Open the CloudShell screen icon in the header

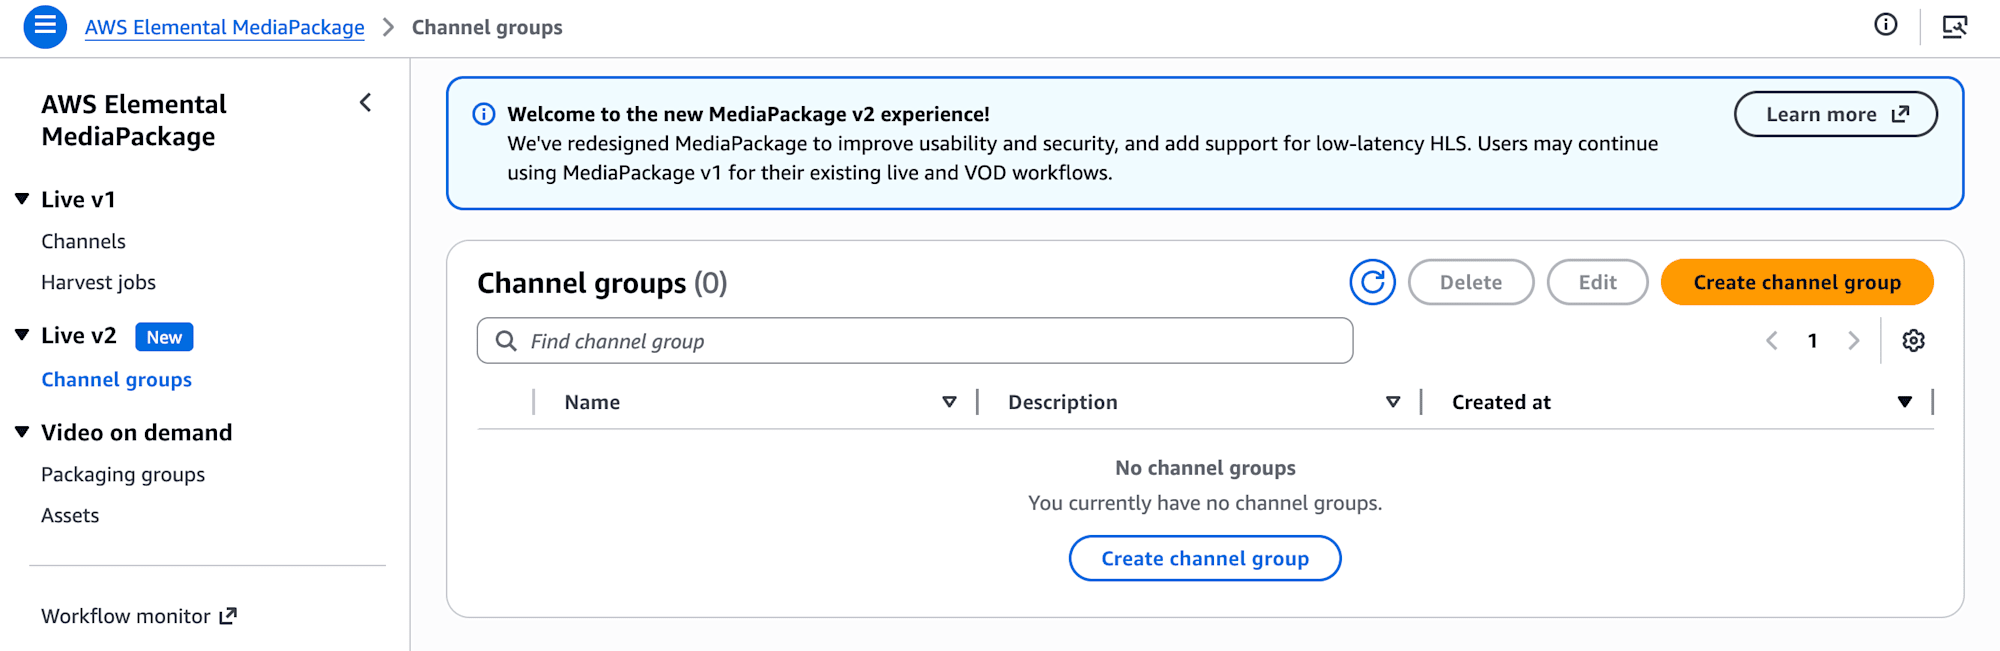(1954, 26)
